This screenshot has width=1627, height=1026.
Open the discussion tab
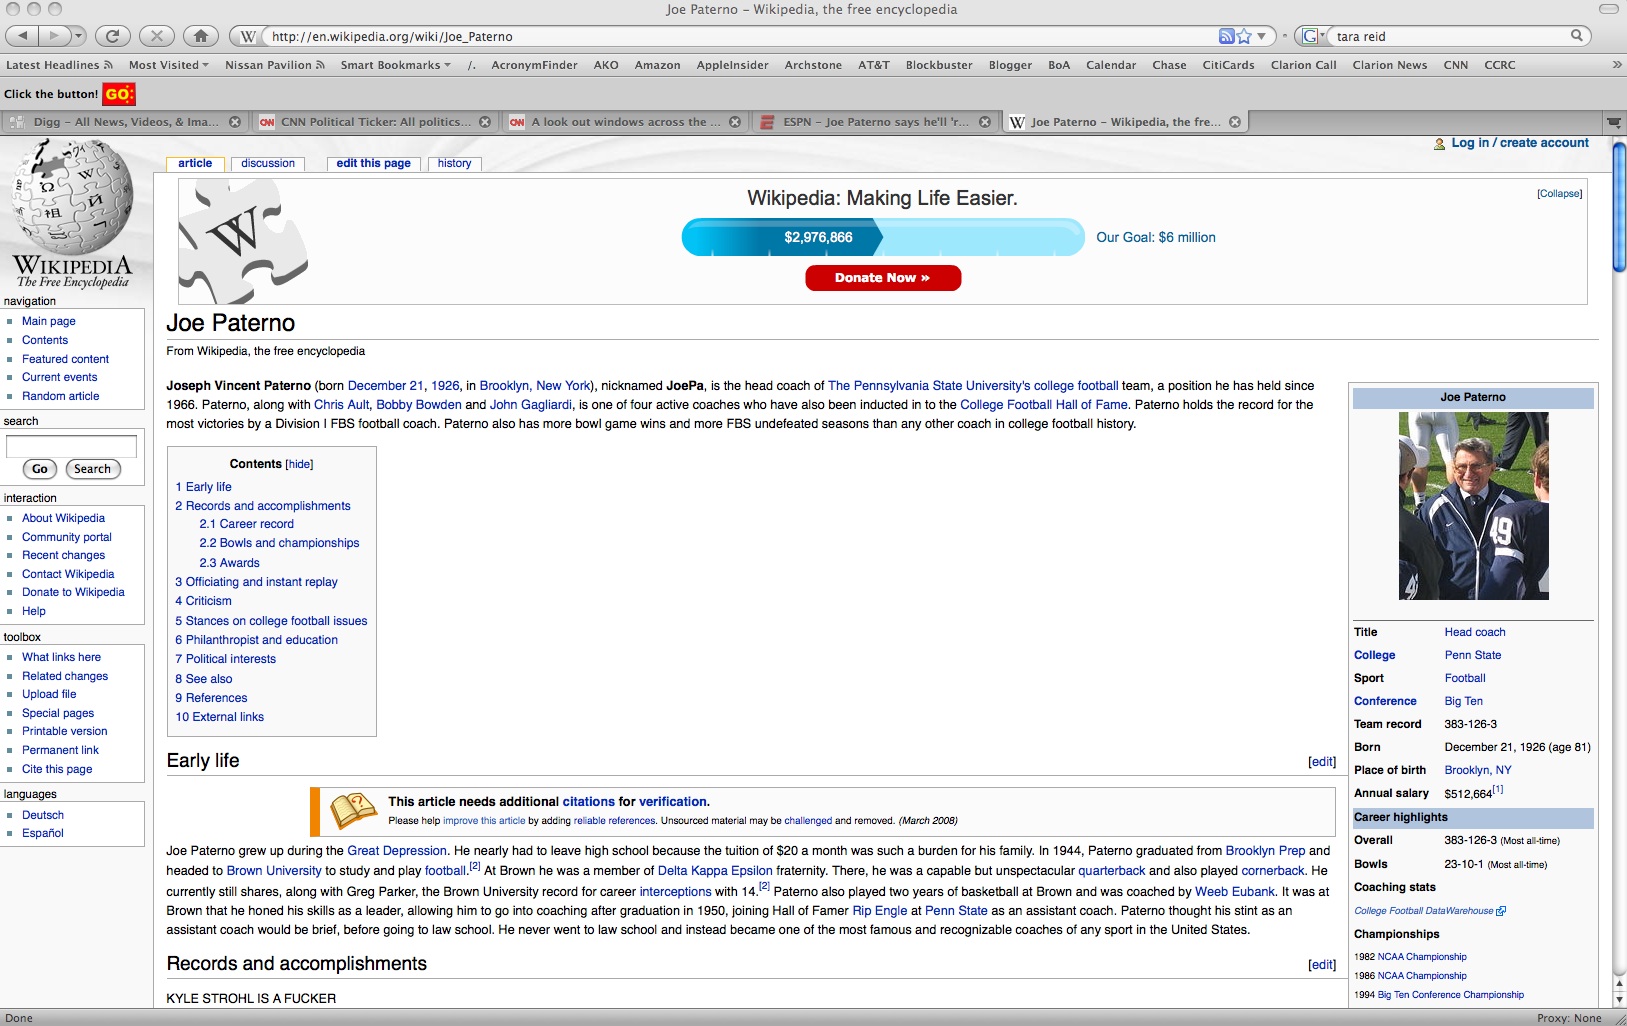(268, 163)
